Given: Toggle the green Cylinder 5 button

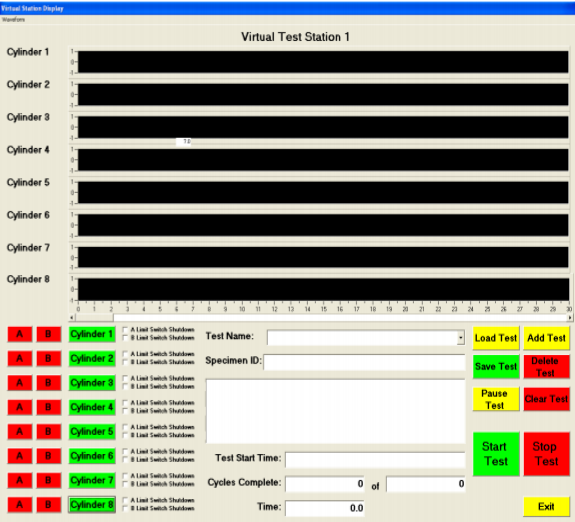Looking at the screenshot, I should [92, 432].
